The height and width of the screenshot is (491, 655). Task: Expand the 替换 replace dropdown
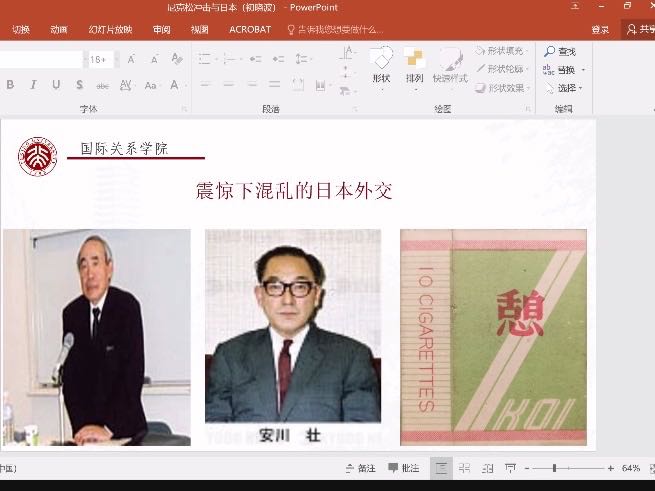[583, 70]
